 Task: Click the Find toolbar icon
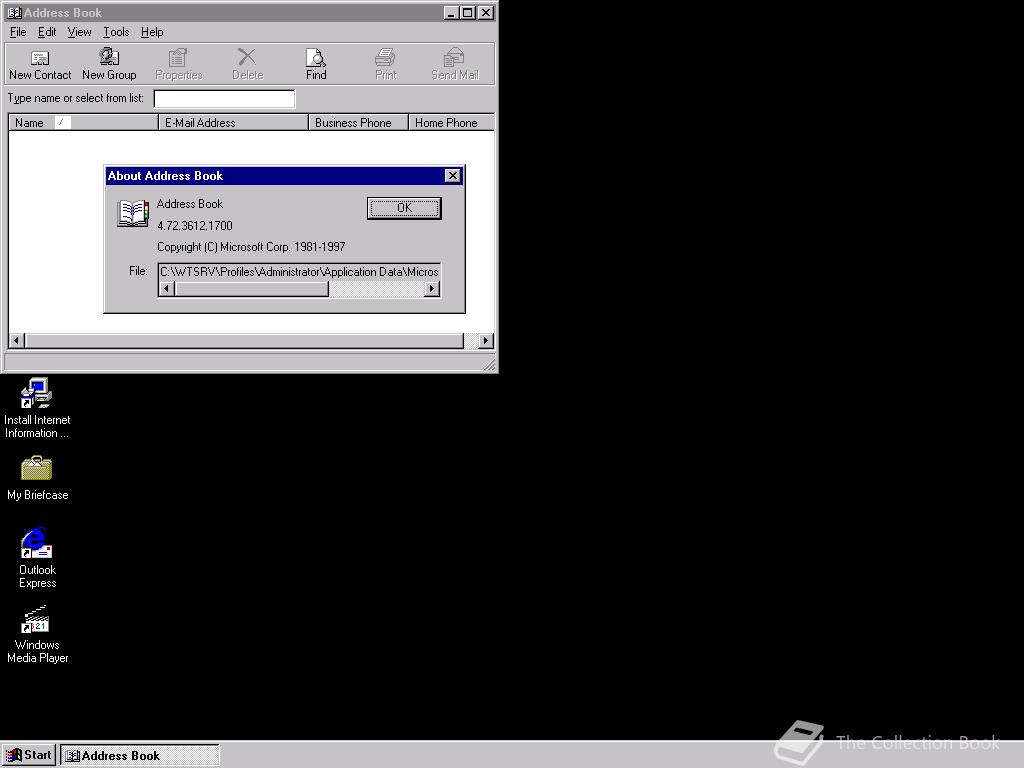[316, 64]
